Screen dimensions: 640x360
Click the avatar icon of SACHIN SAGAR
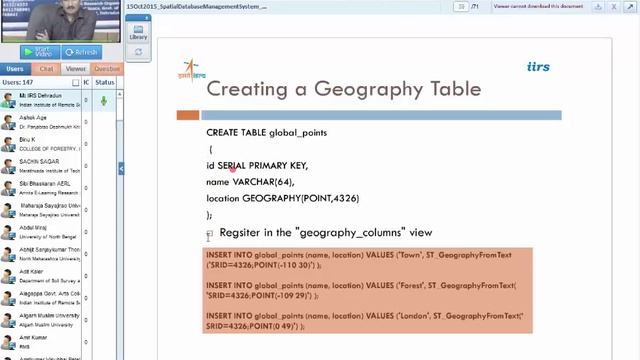pyautogui.click(x=8, y=167)
